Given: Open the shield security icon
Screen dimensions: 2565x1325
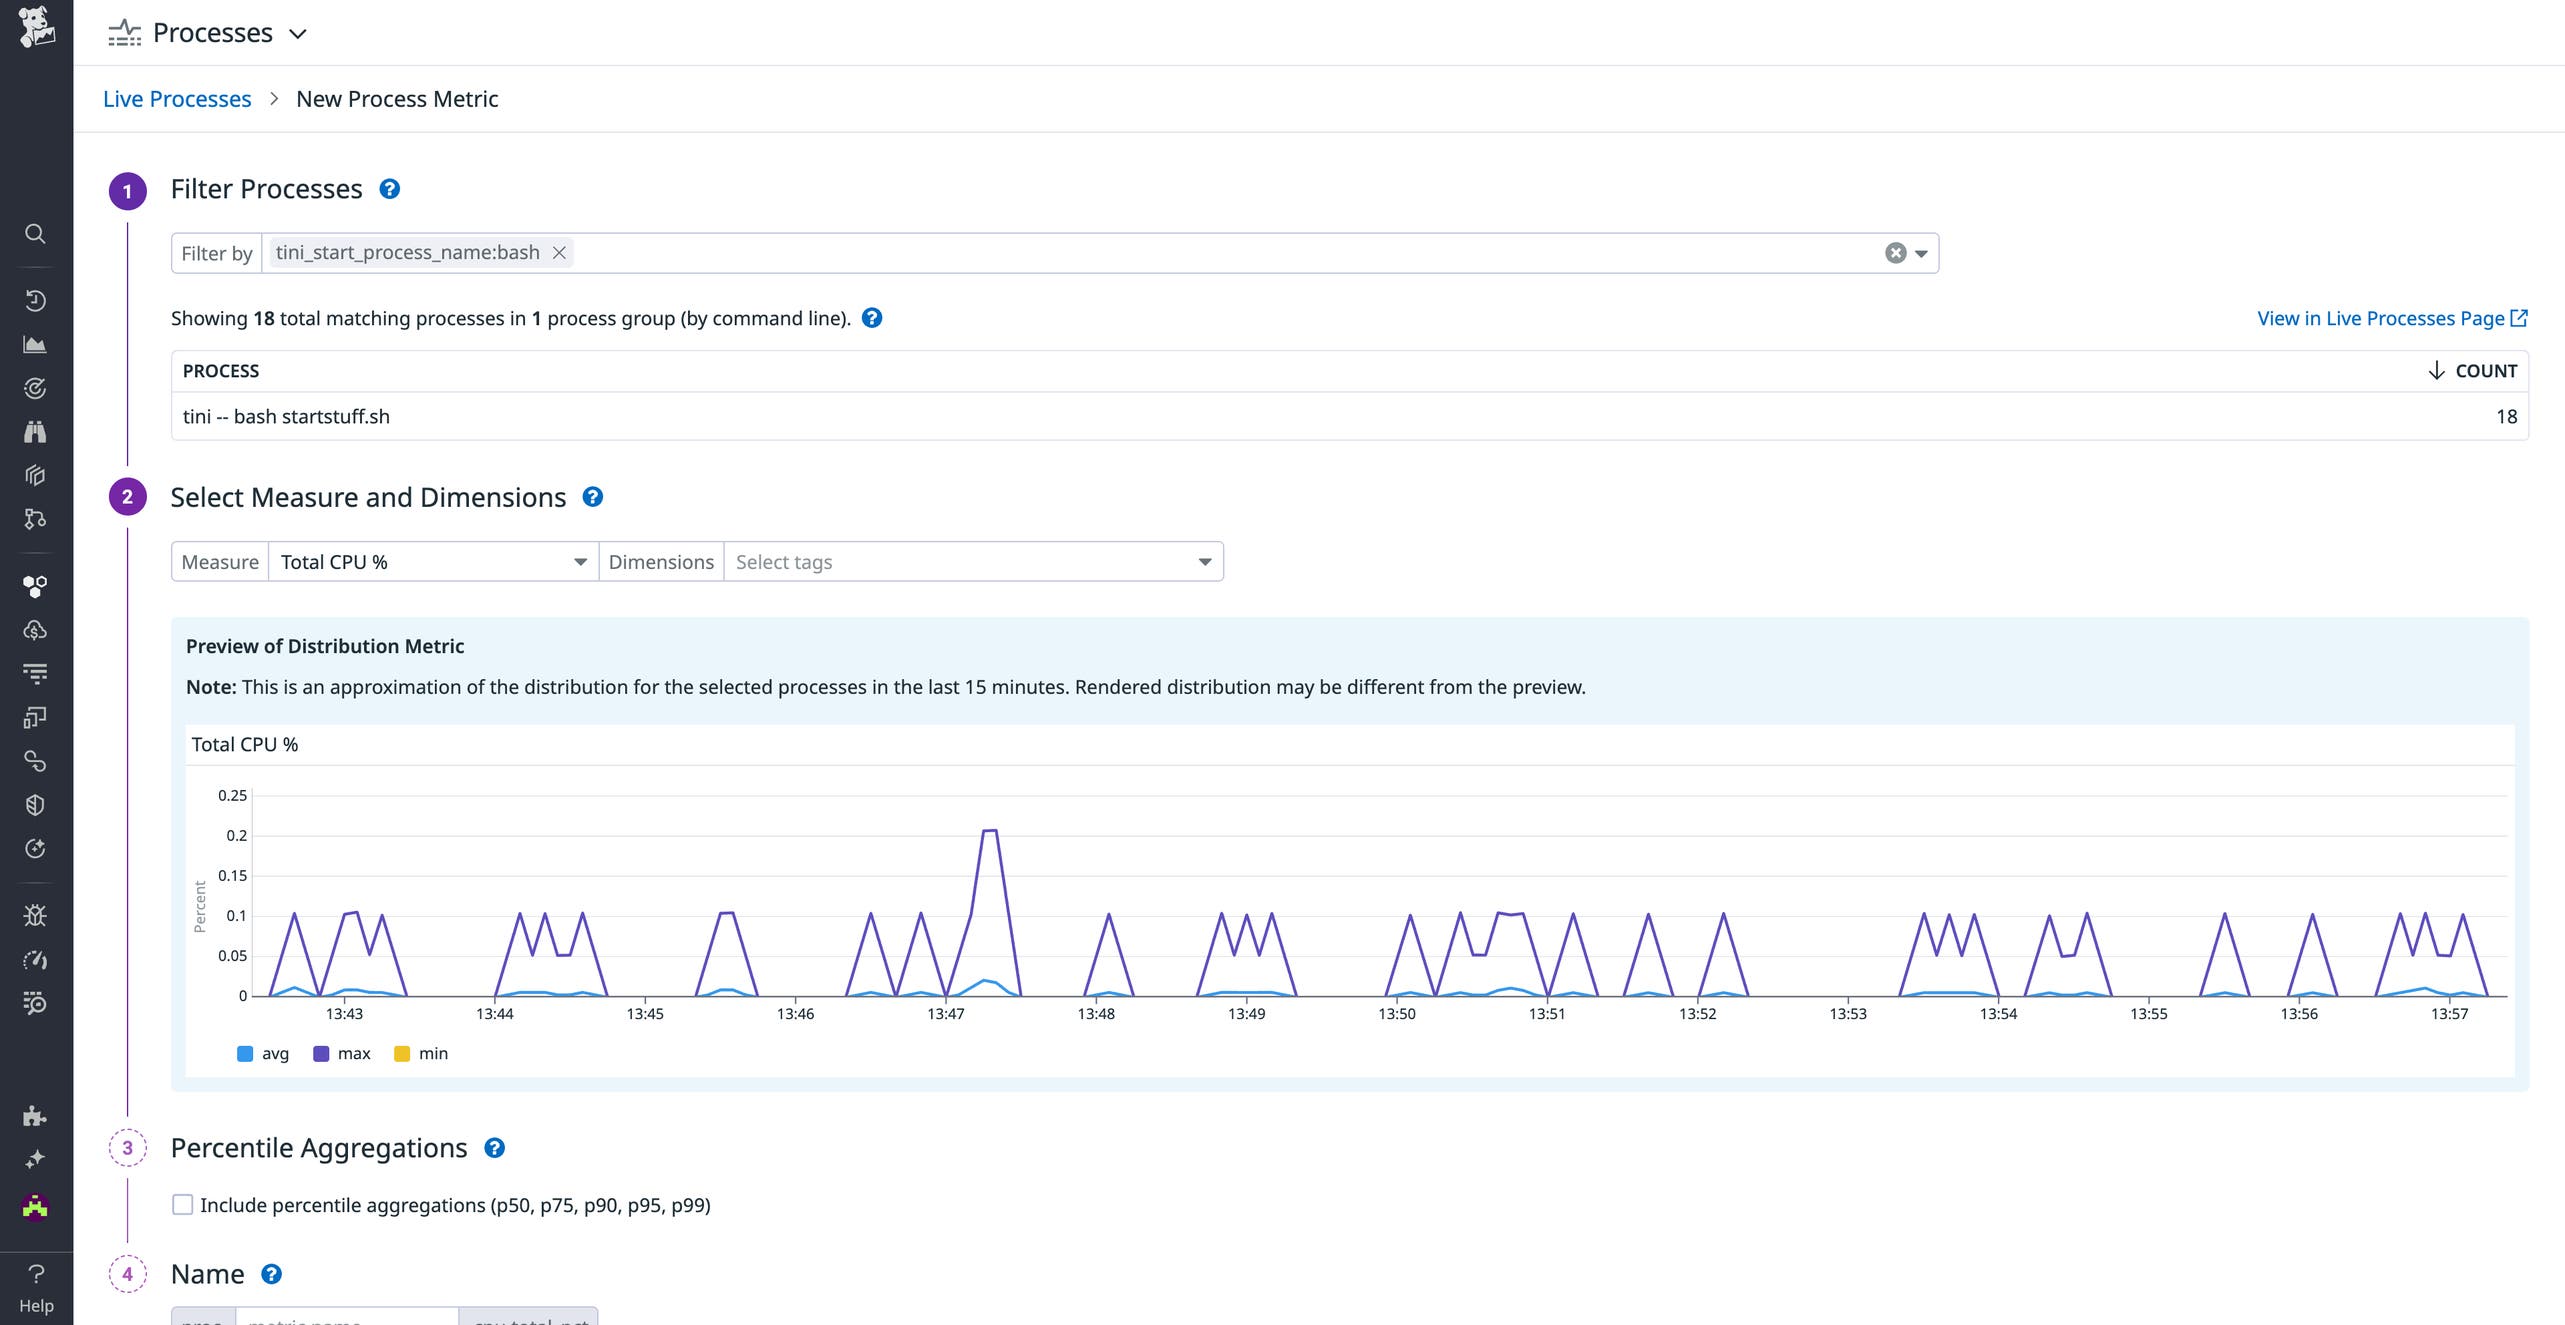Looking at the screenshot, I should click(35, 805).
